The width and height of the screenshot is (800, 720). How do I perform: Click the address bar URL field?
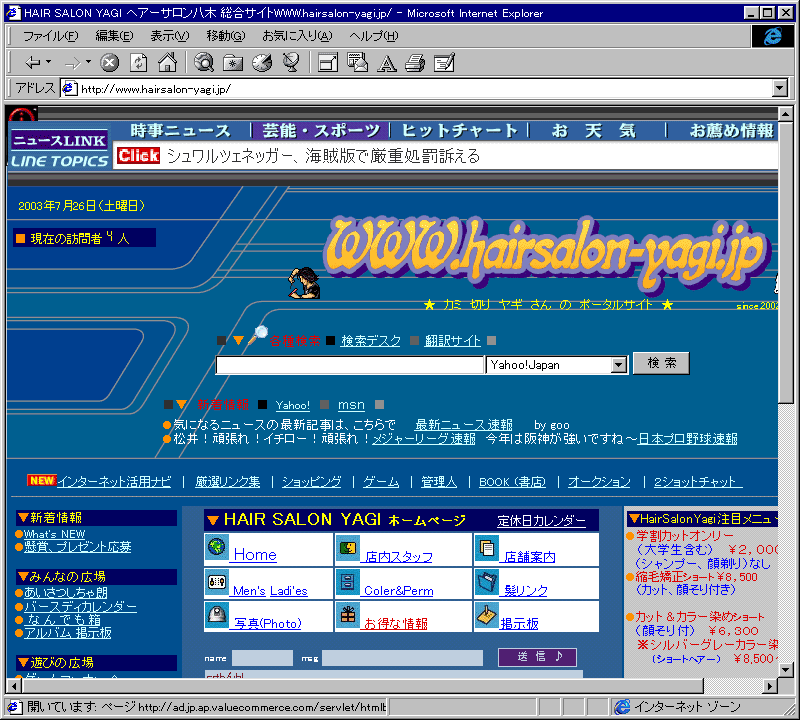[417, 89]
